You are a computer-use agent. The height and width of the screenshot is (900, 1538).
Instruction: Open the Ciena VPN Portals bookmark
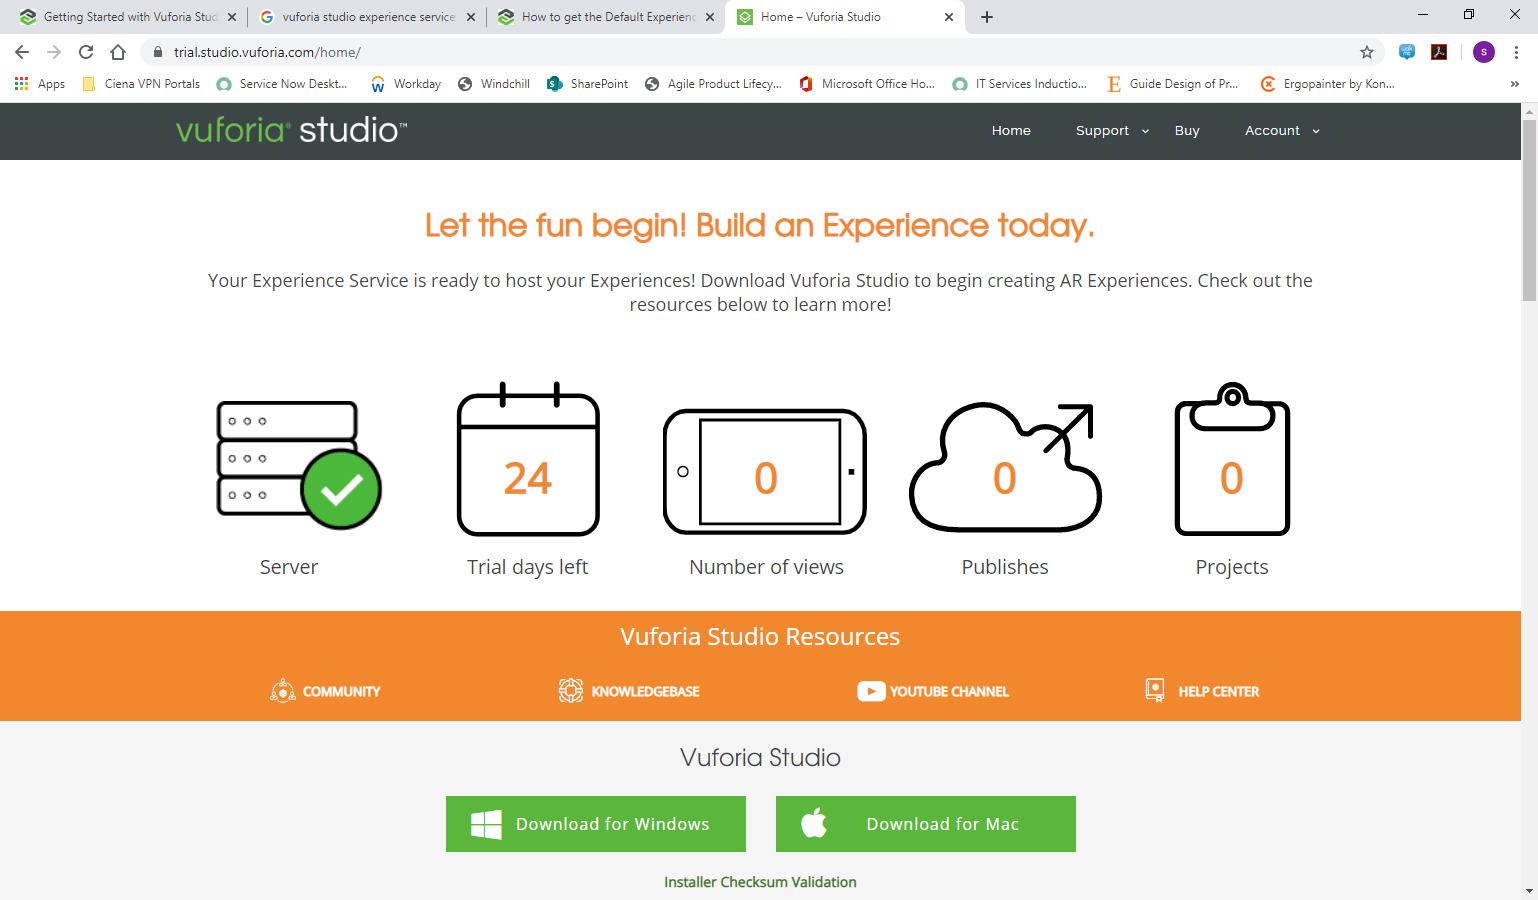(x=141, y=84)
